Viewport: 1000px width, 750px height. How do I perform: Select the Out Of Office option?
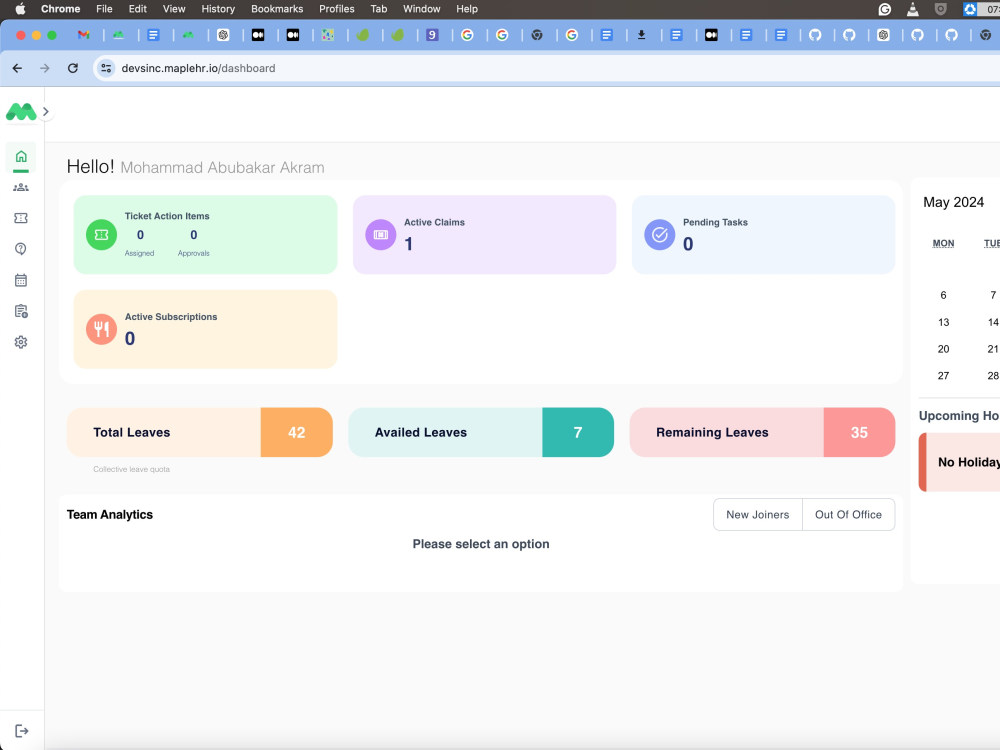coord(848,515)
